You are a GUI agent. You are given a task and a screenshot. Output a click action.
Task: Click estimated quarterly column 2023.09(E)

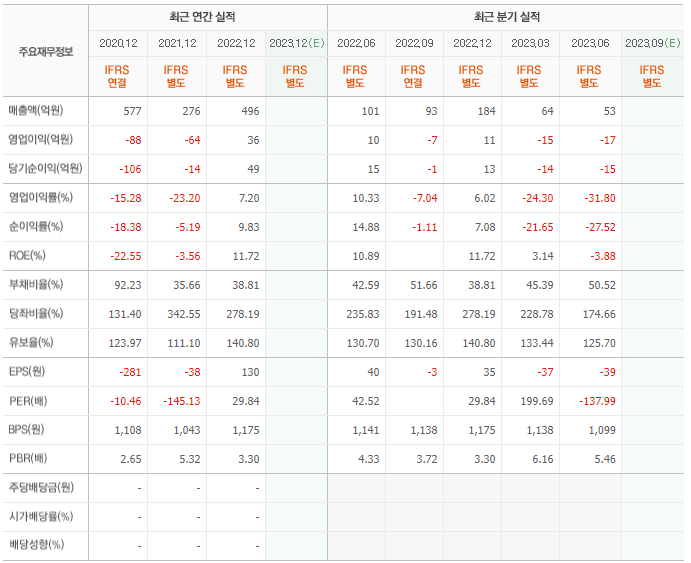[653, 43]
